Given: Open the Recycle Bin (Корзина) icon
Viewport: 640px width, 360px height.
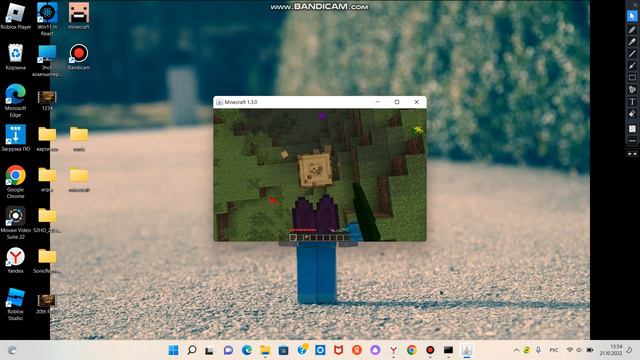Looking at the screenshot, I should tap(16, 56).
